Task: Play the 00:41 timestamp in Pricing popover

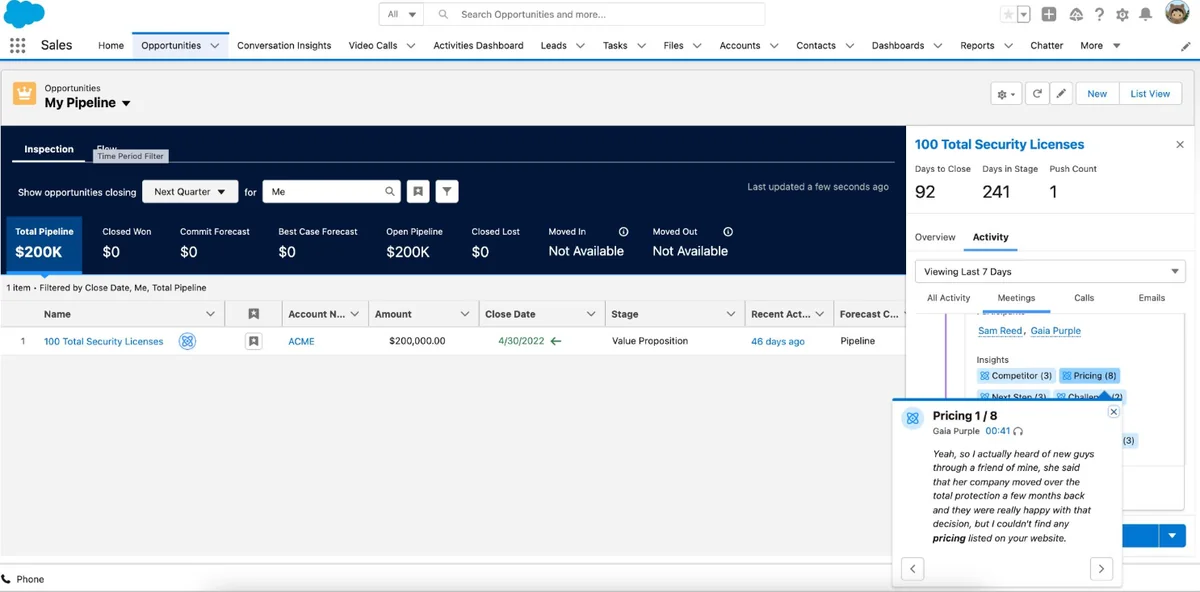Action: (997, 431)
